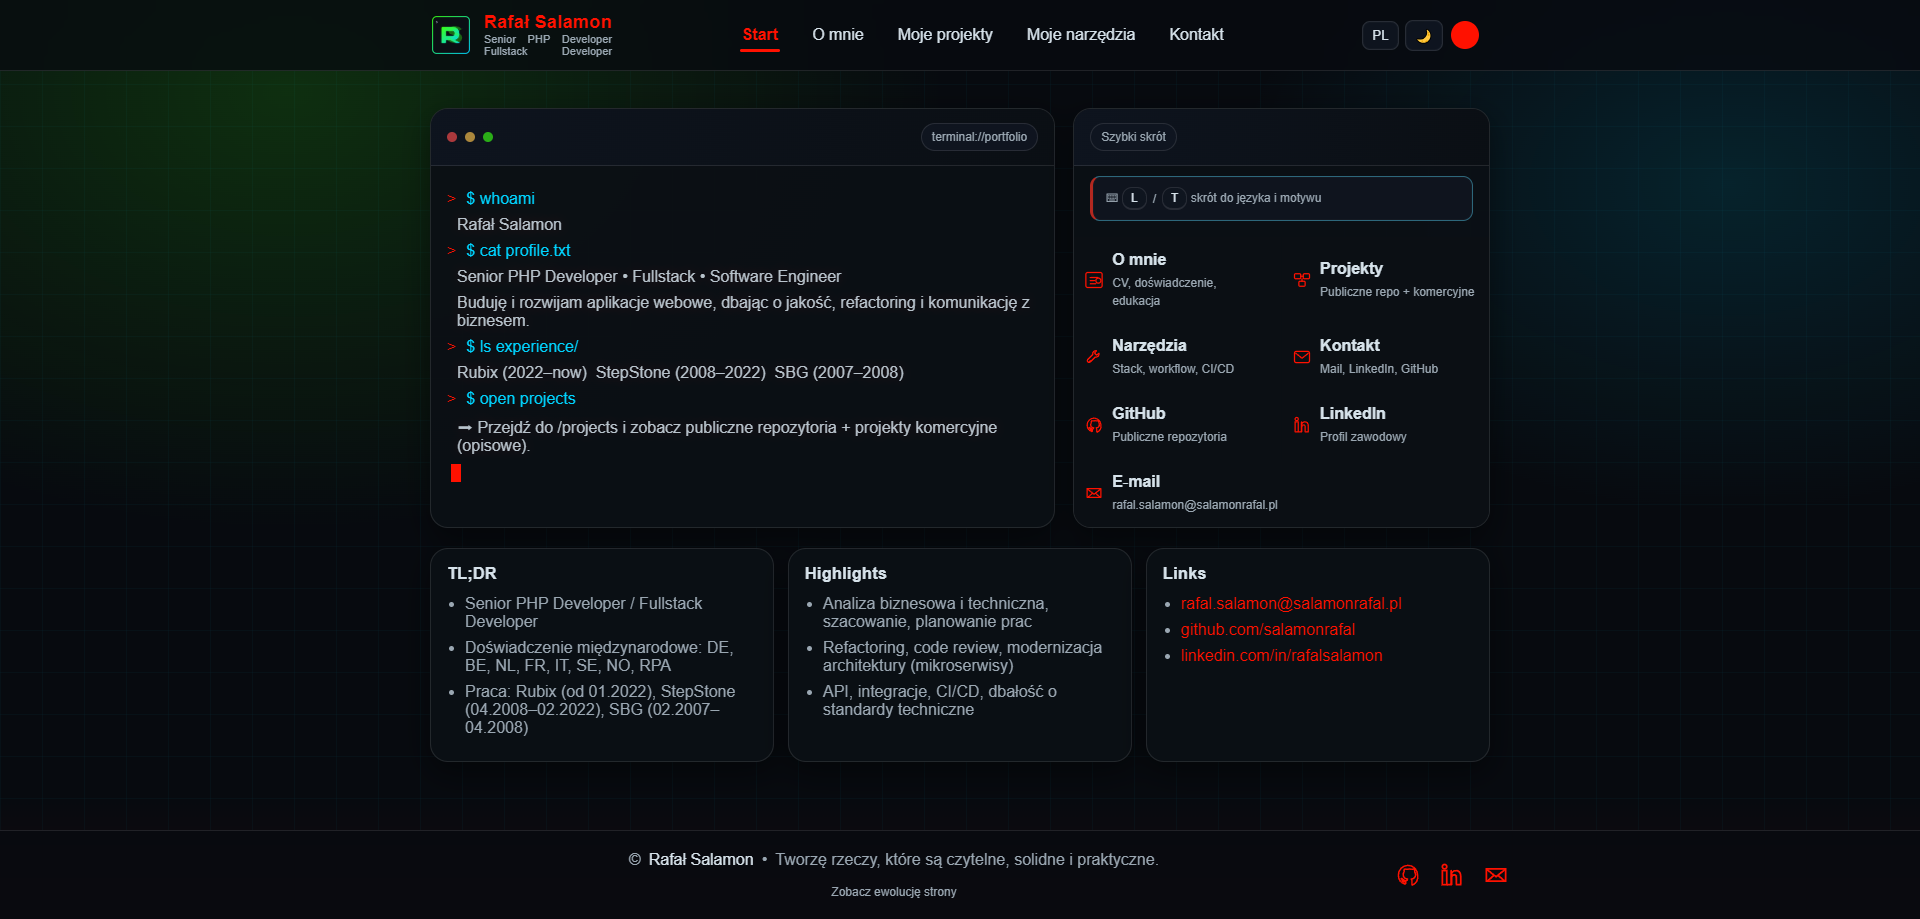Click the Narzędzia wrench icon
The width and height of the screenshot is (1920, 919).
point(1094,357)
